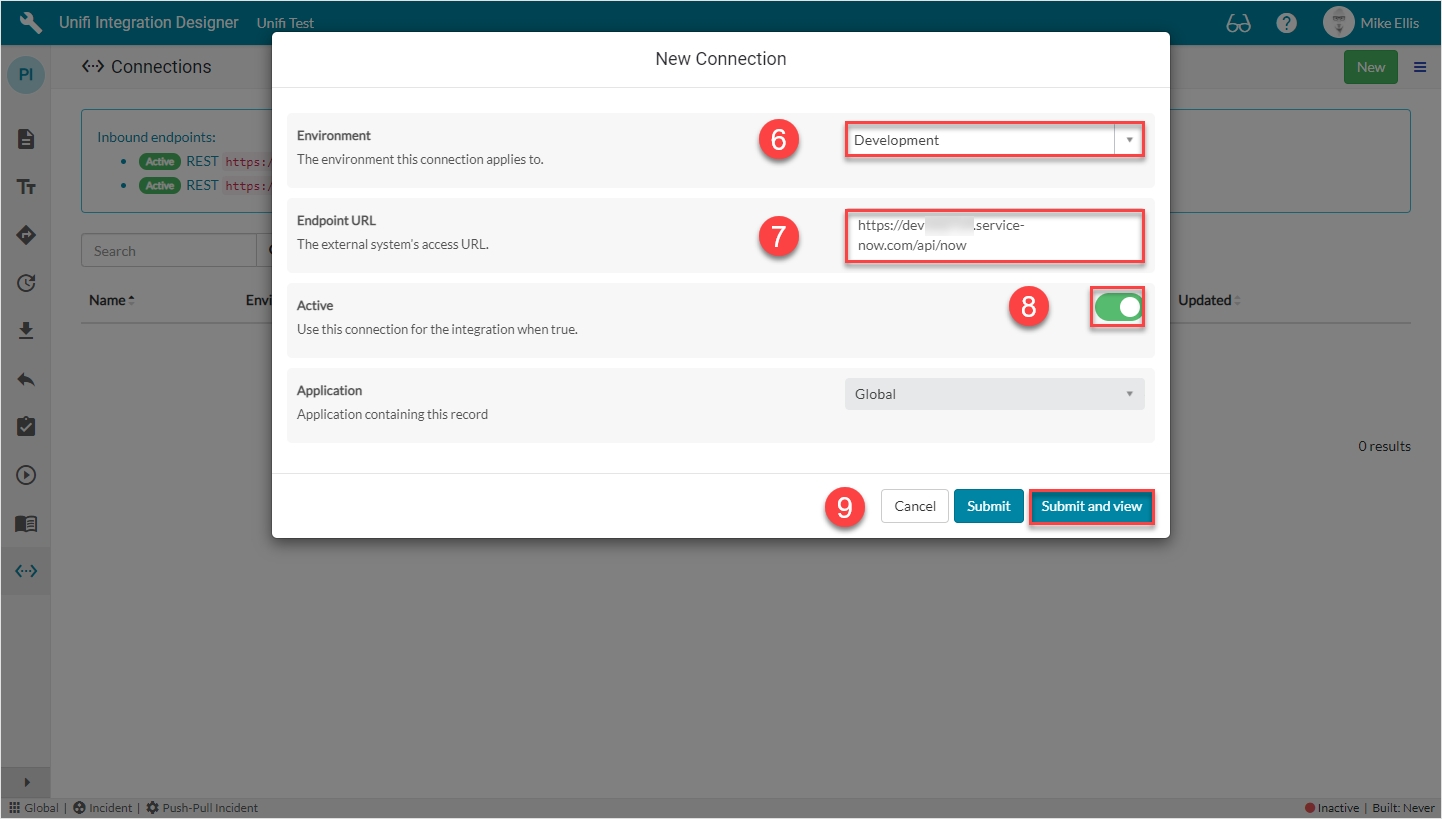1442x819 pixels.
Task: Open the play circle icon in sidebar
Action: [x=26, y=475]
